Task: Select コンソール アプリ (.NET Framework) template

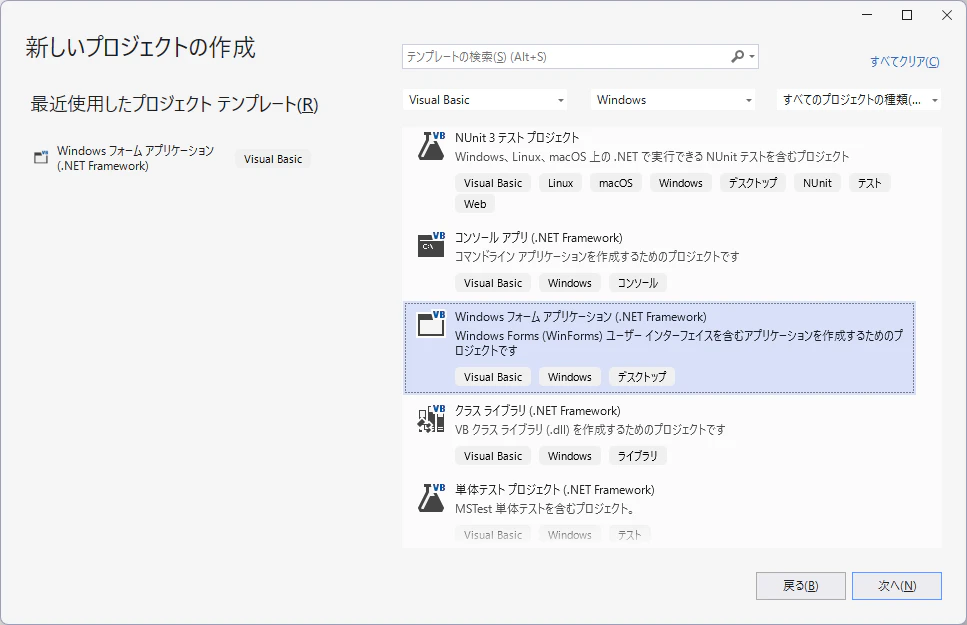Action: pos(659,262)
